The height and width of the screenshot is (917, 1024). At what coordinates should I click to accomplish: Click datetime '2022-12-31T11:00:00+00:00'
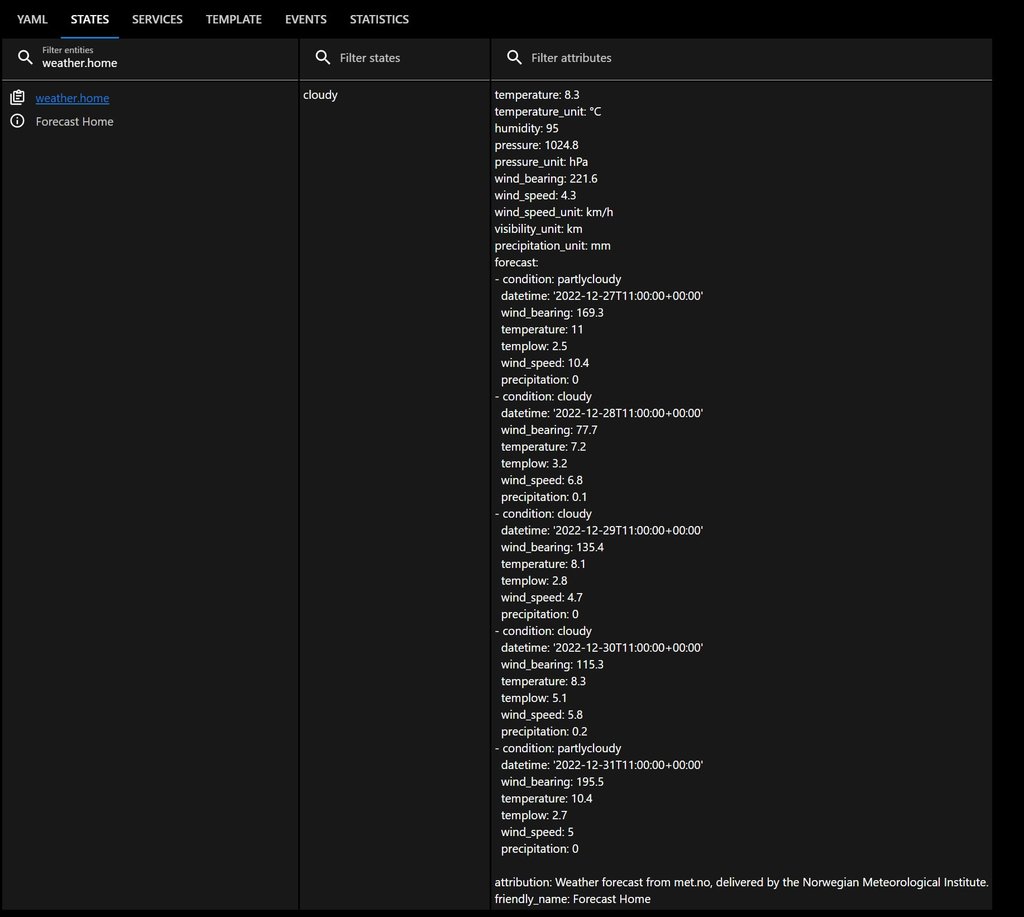602,765
